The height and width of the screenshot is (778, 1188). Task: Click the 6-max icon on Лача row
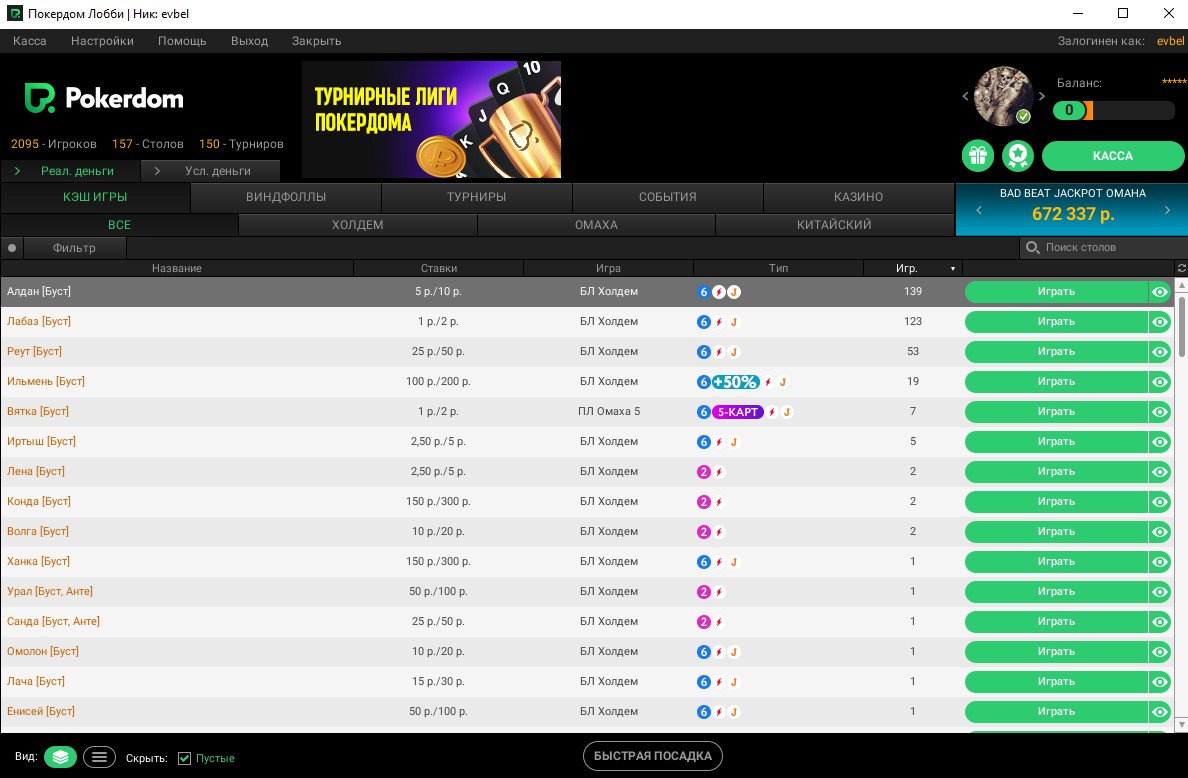point(703,682)
